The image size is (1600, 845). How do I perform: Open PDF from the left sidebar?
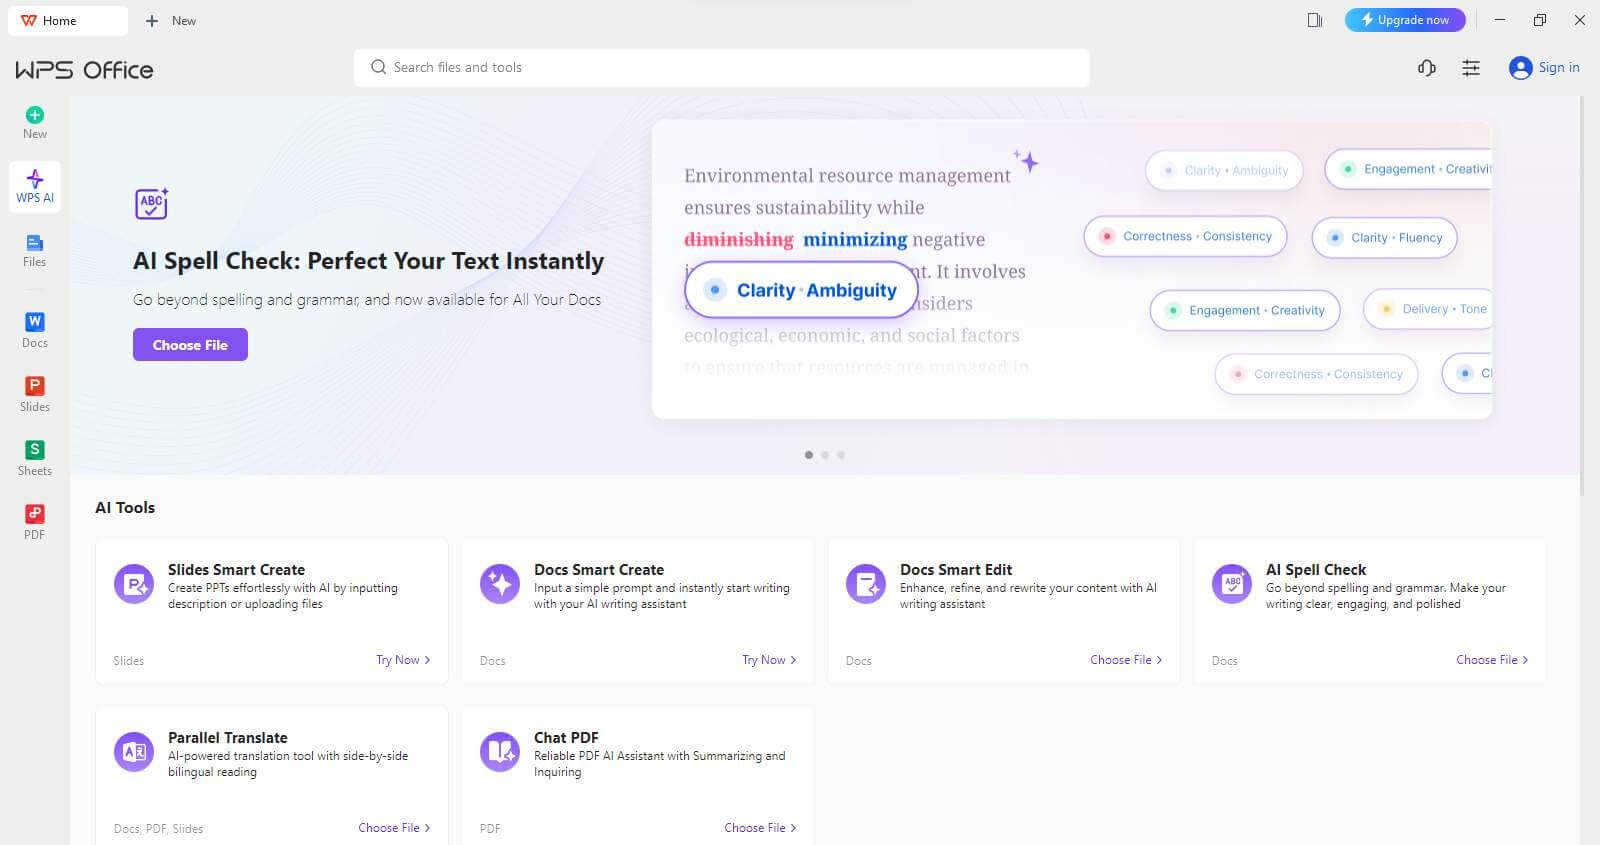35,522
